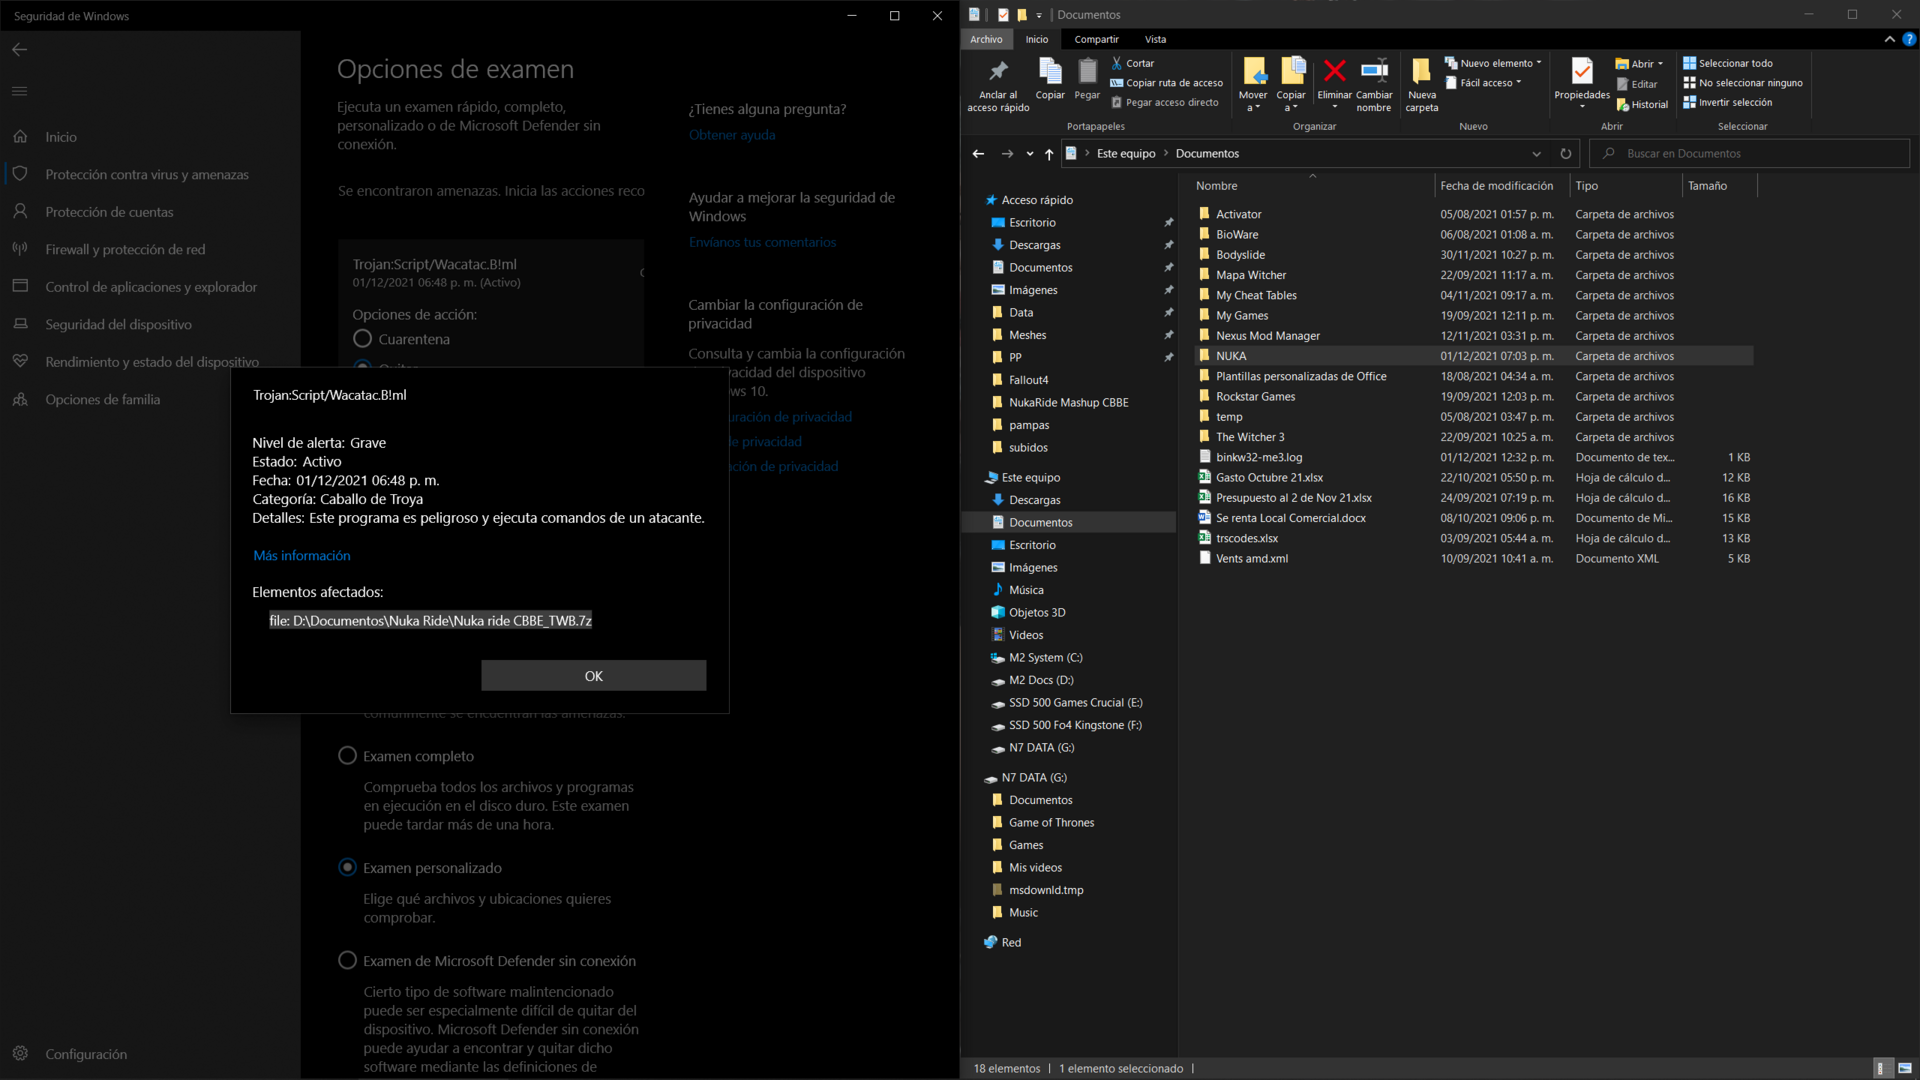Image resolution: width=1920 pixels, height=1080 pixels.
Task: Switch to the Compartir ribbon tab
Action: click(x=1096, y=39)
